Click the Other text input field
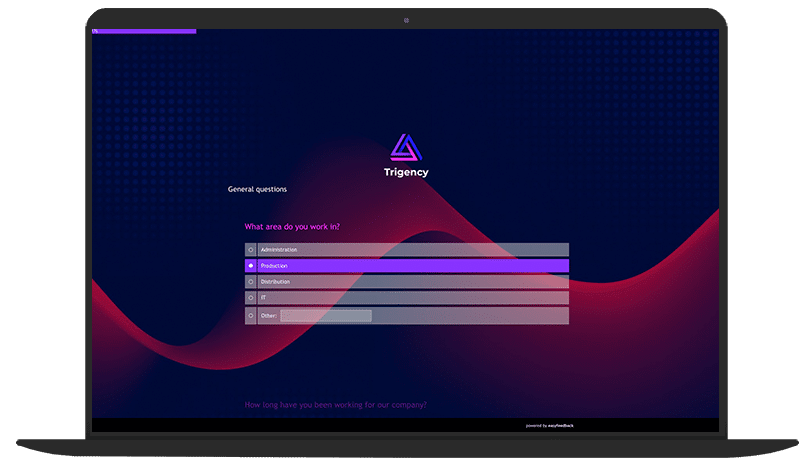 point(326,316)
